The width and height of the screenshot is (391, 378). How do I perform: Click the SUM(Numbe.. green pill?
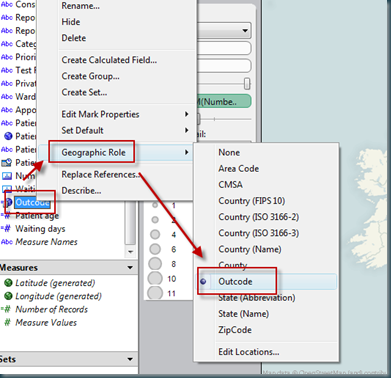(x=225, y=101)
